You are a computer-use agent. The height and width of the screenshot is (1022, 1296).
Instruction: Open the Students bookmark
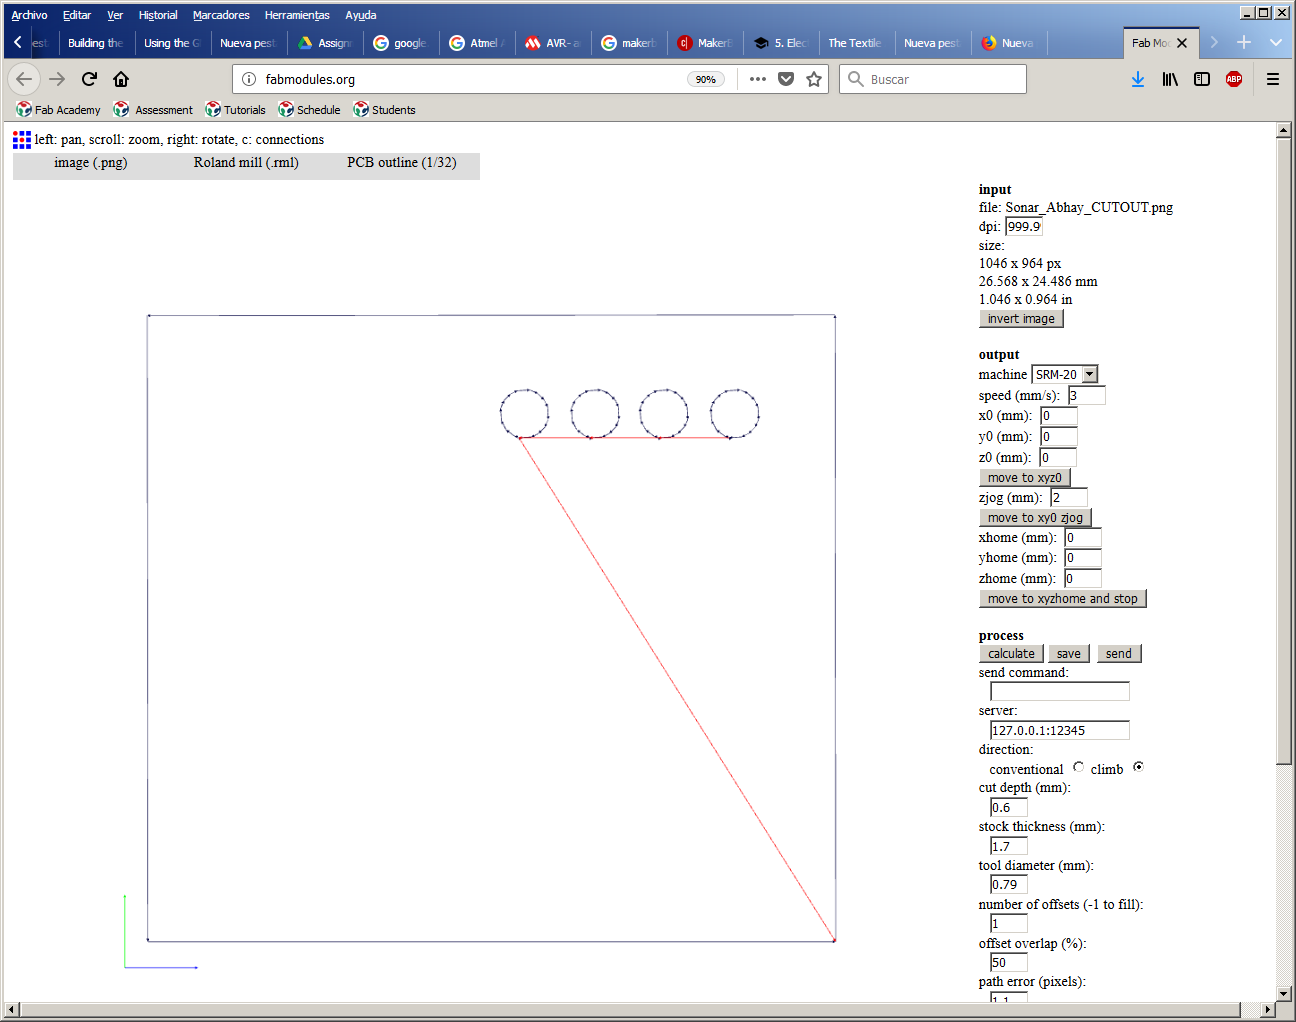[x=384, y=110]
